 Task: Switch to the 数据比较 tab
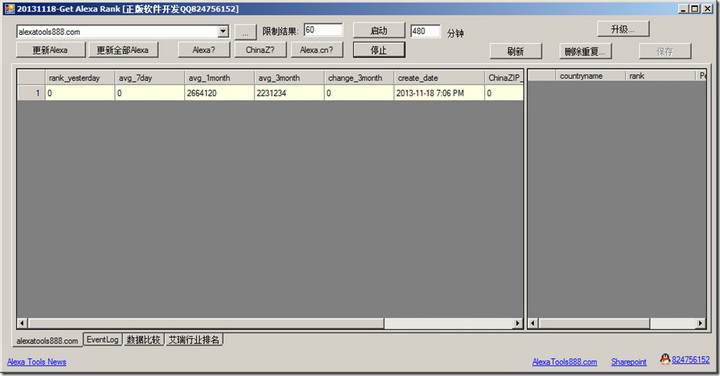[x=144, y=340]
